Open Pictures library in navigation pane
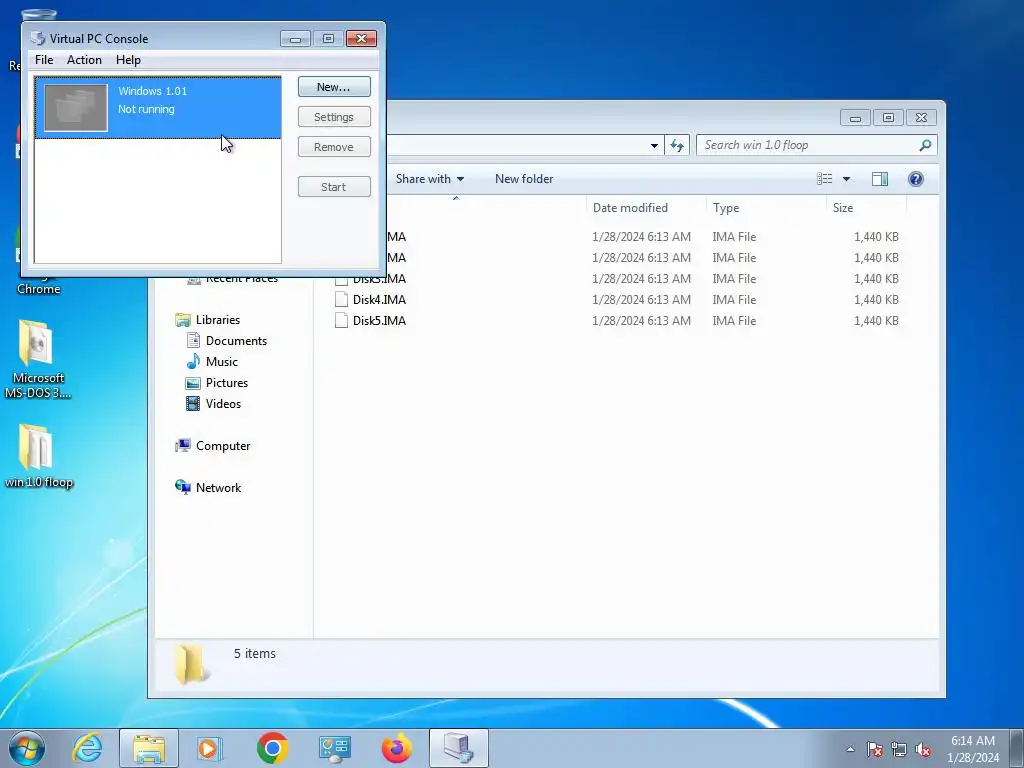 [x=227, y=383]
